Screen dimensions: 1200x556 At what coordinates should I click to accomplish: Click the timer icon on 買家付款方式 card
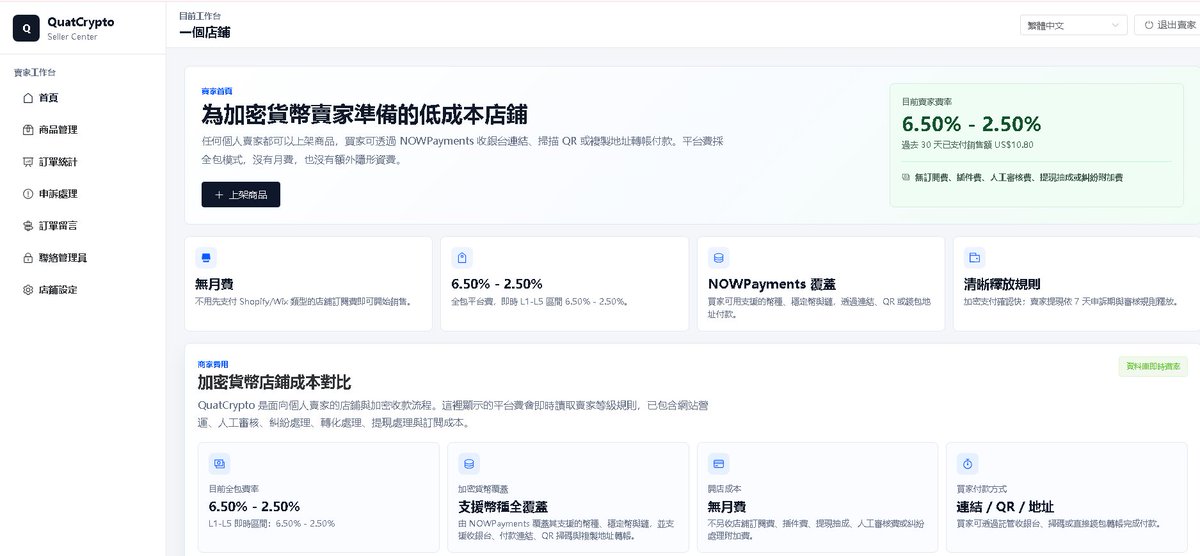point(966,464)
